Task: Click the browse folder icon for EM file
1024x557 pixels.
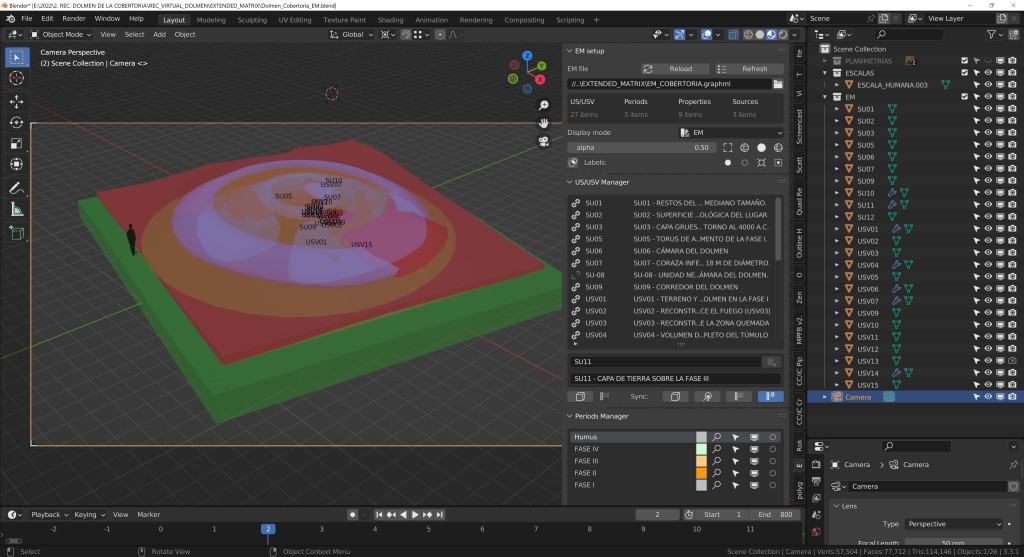Action: tap(777, 84)
